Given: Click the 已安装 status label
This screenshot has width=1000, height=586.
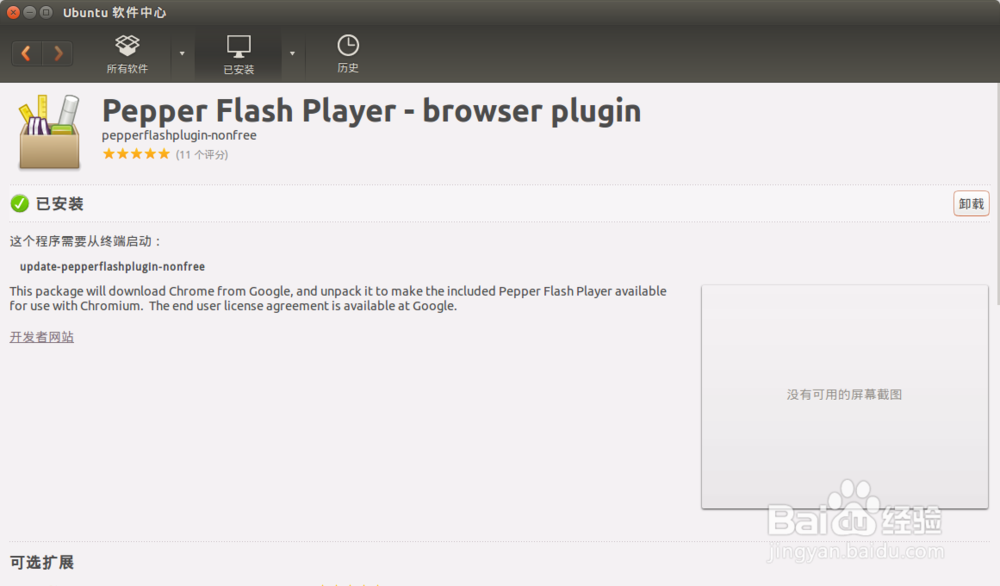Looking at the screenshot, I should point(60,204).
